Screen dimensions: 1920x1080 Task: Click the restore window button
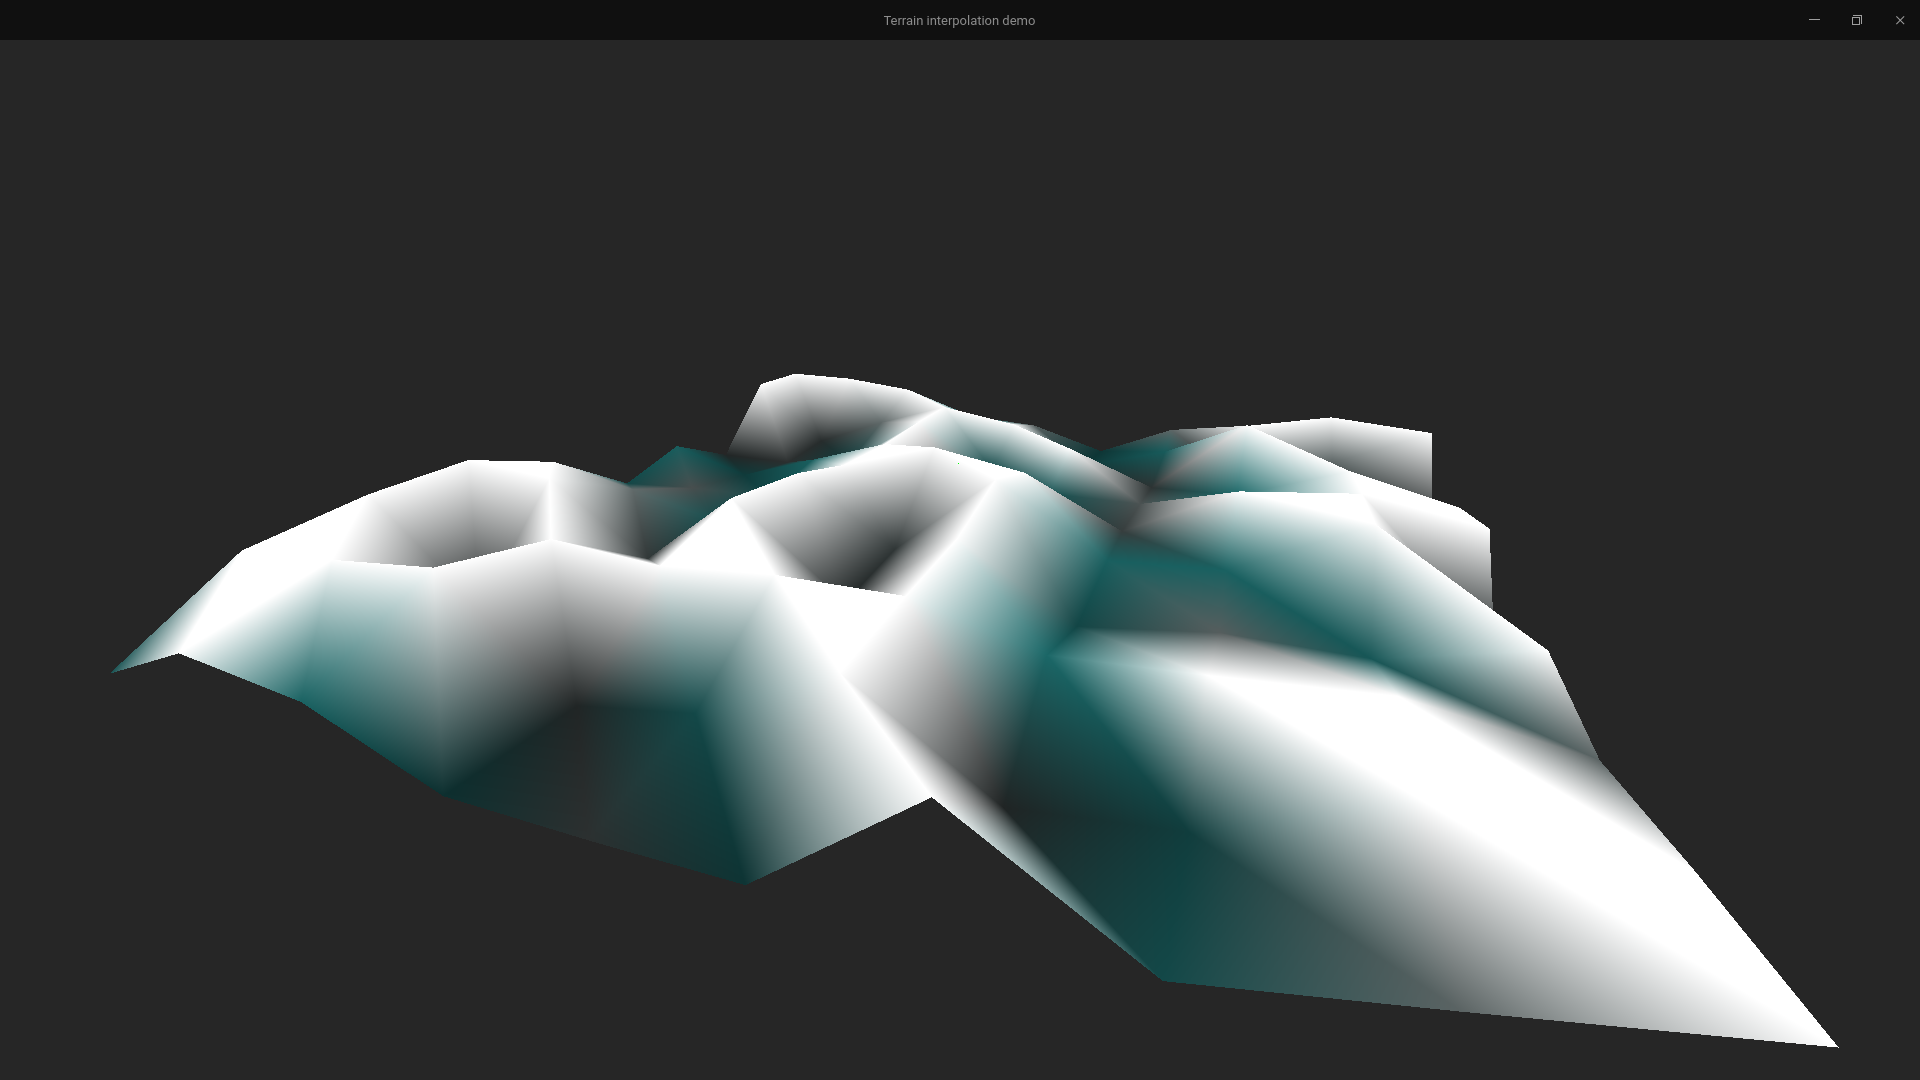[1857, 20]
